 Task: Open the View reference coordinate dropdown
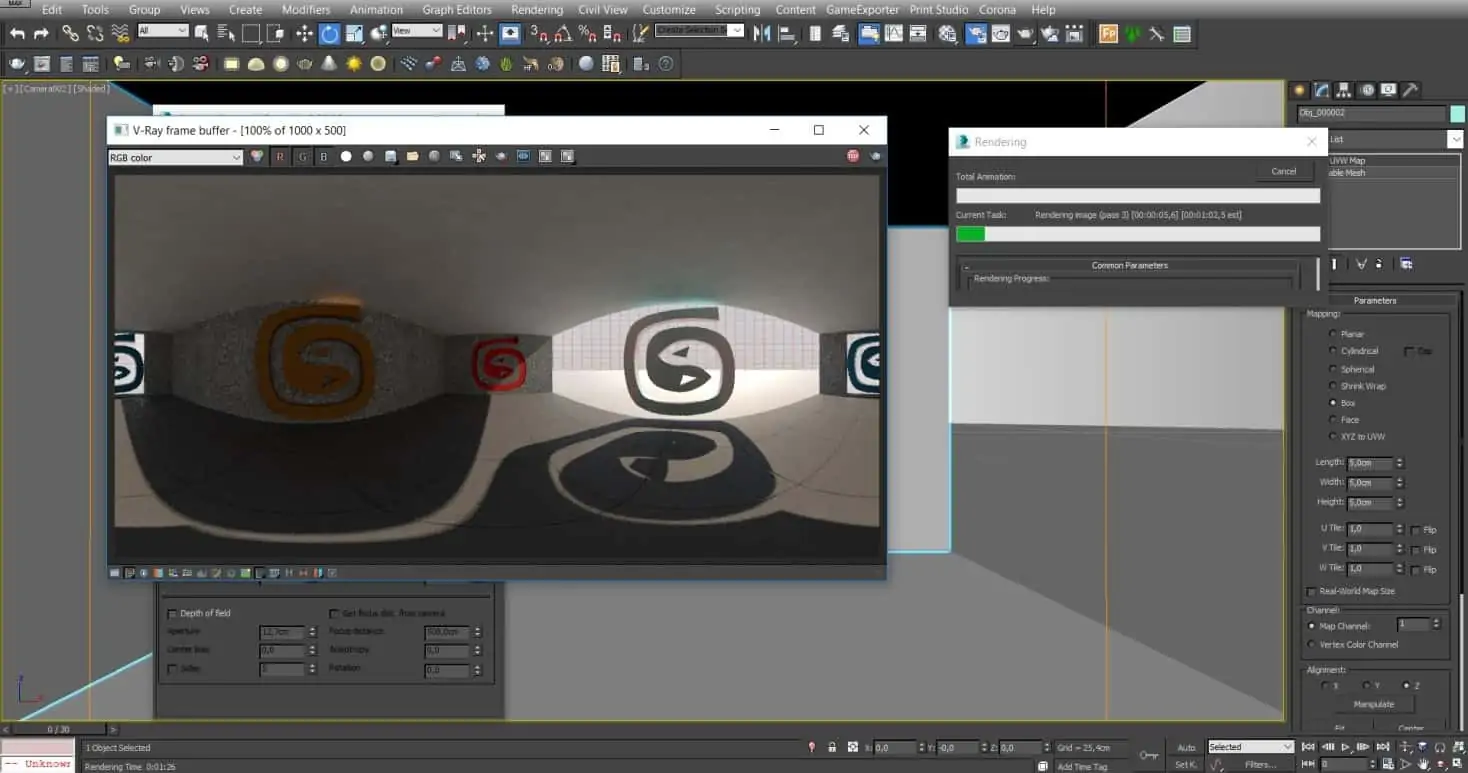pos(417,31)
